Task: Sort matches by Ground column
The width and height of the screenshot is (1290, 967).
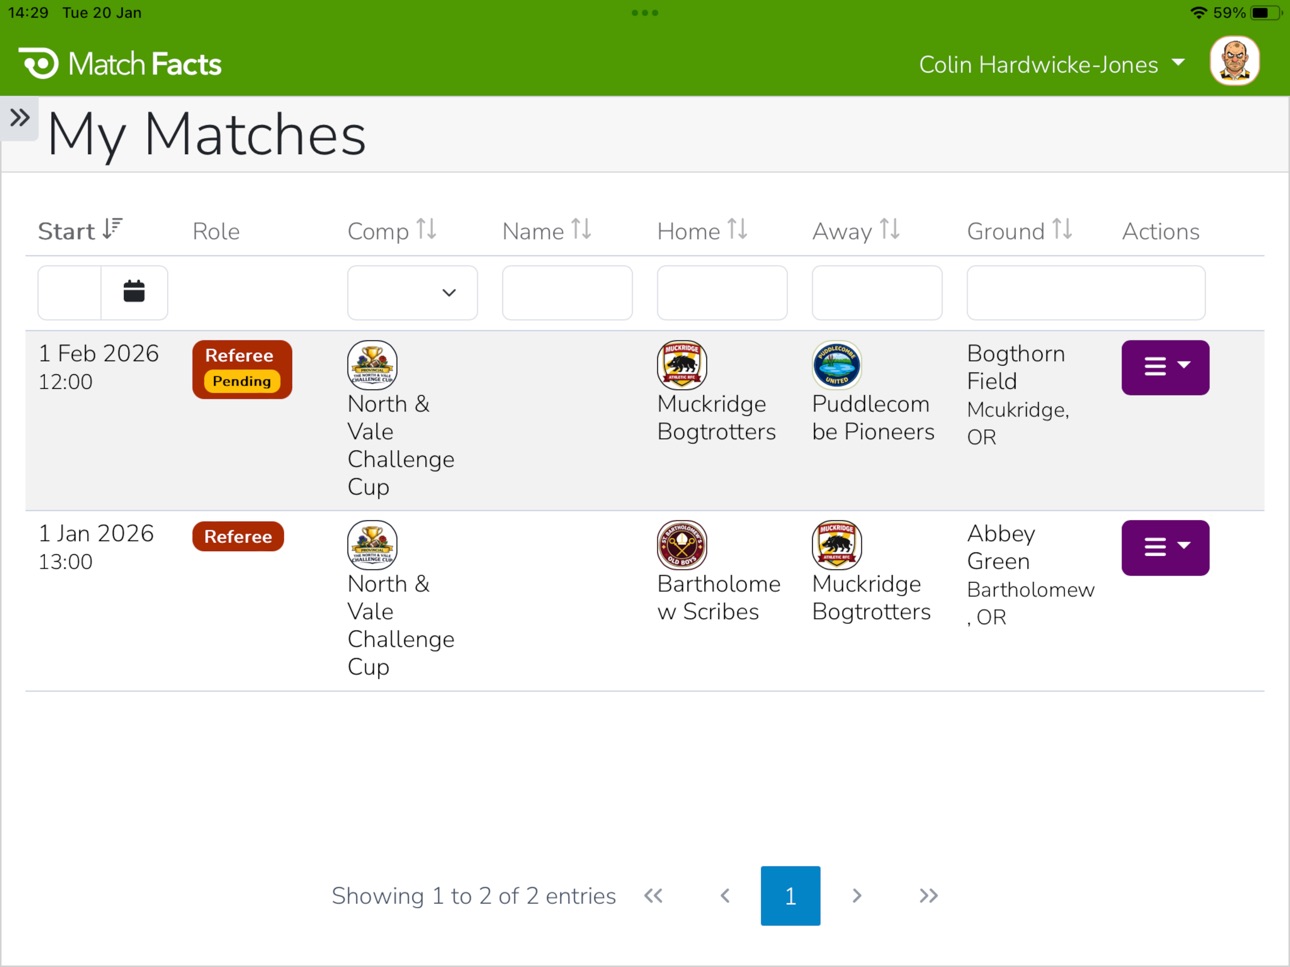Action: [x=1019, y=231]
